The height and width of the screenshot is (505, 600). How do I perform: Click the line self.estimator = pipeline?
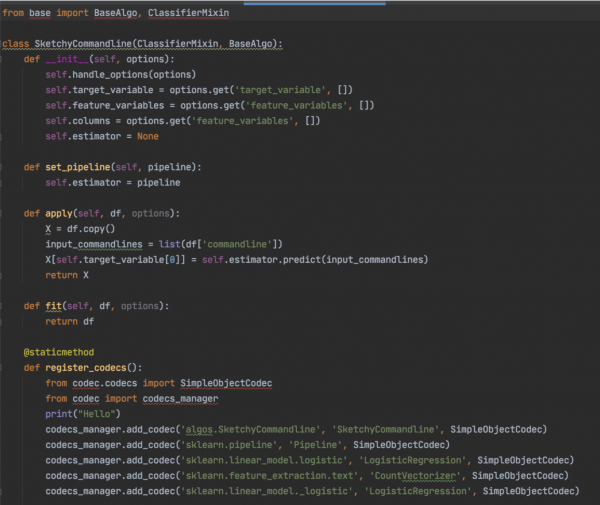(x=113, y=183)
